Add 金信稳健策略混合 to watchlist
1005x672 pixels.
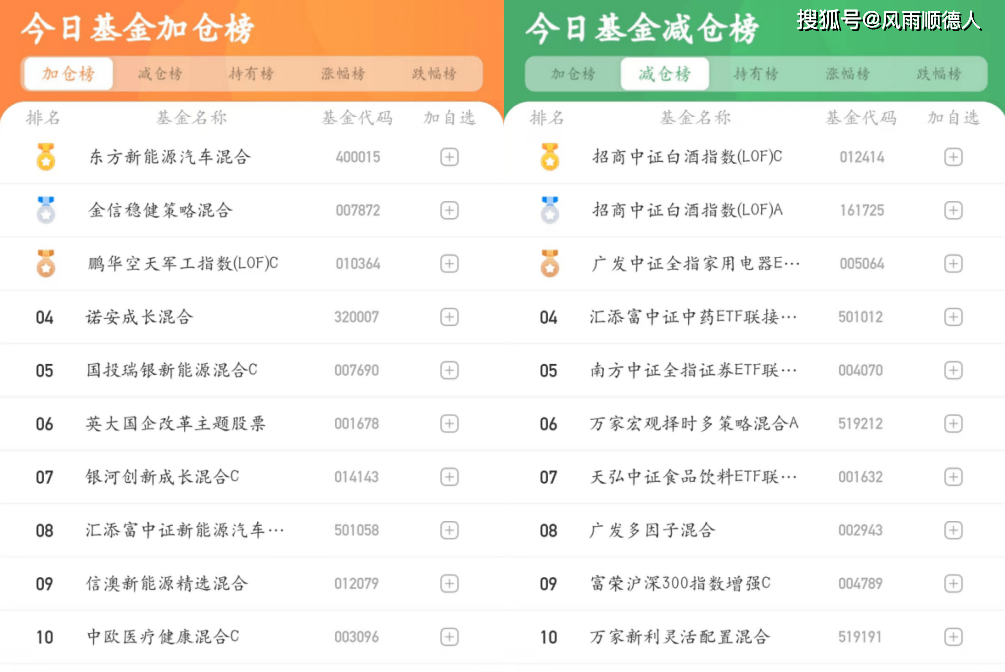click(x=449, y=210)
